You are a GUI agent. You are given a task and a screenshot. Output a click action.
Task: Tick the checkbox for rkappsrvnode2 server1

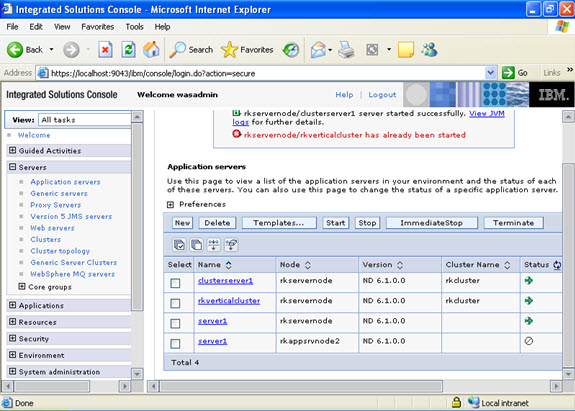pyautogui.click(x=175, y=344)
